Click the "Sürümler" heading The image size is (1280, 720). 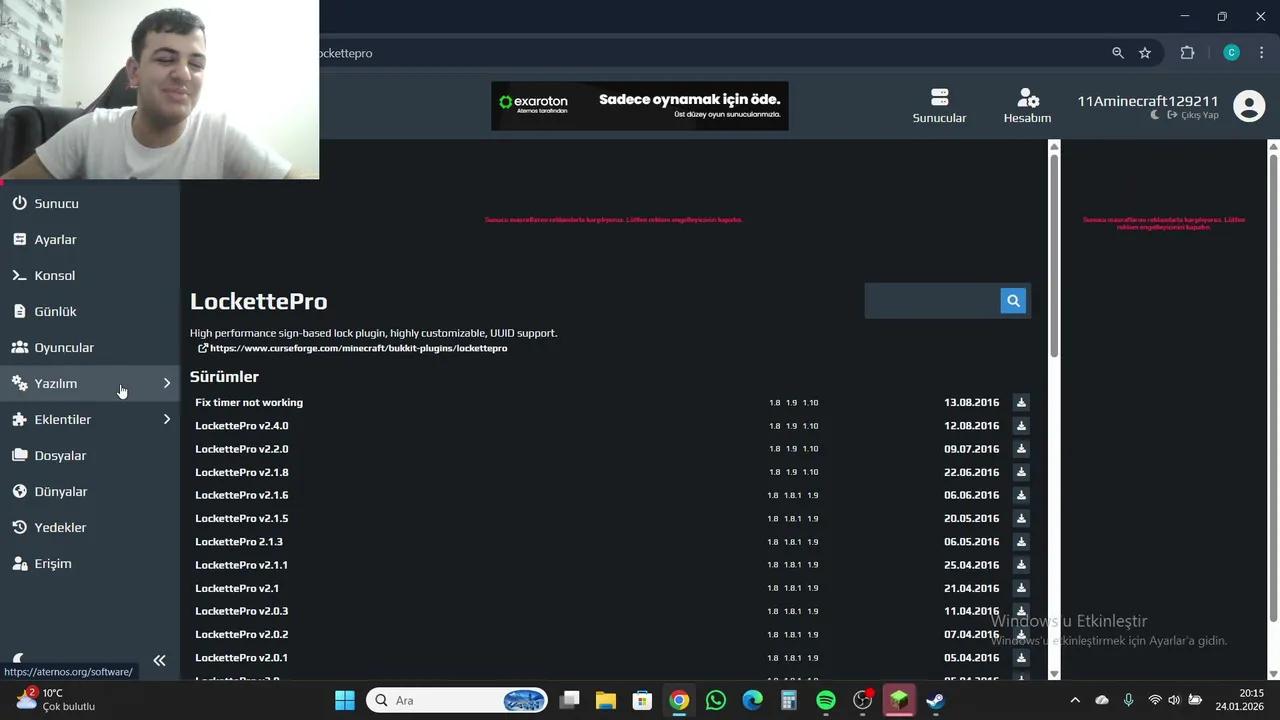[224, 377]
